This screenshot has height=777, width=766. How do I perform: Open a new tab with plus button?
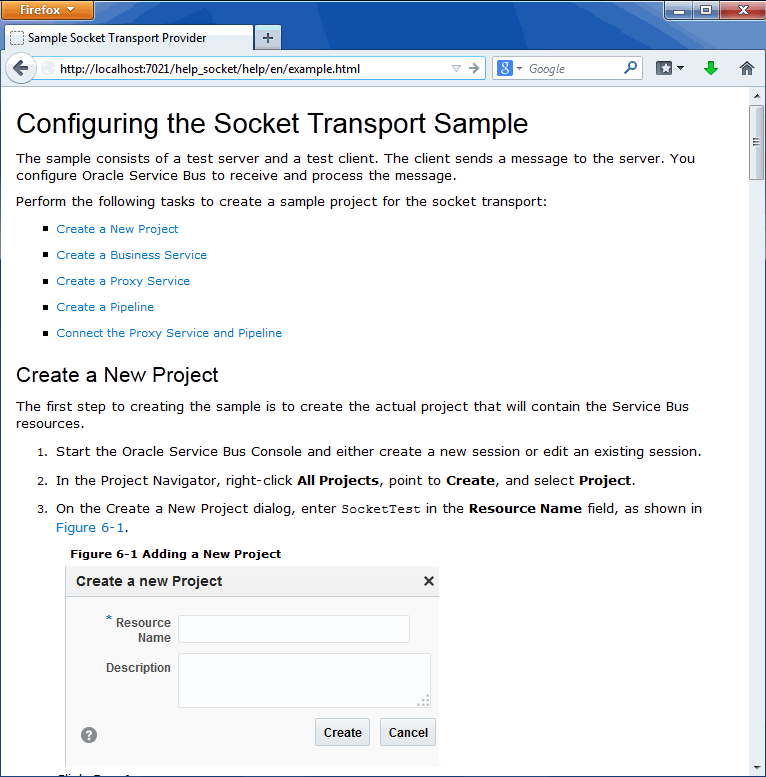268,38
